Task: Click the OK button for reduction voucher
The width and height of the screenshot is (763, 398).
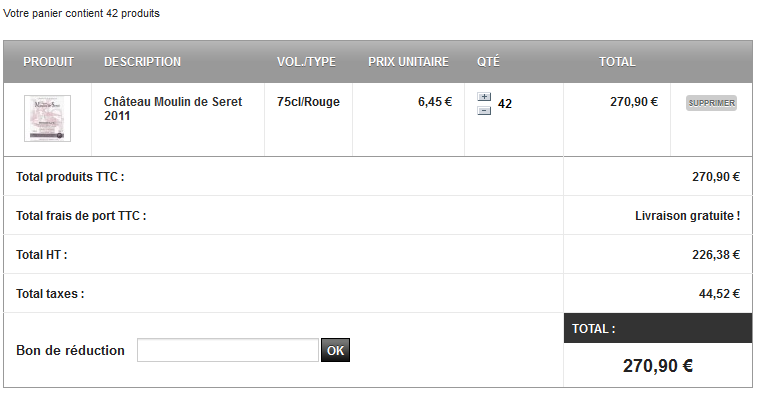Action: pyautogui.click(x=335, y=350)
